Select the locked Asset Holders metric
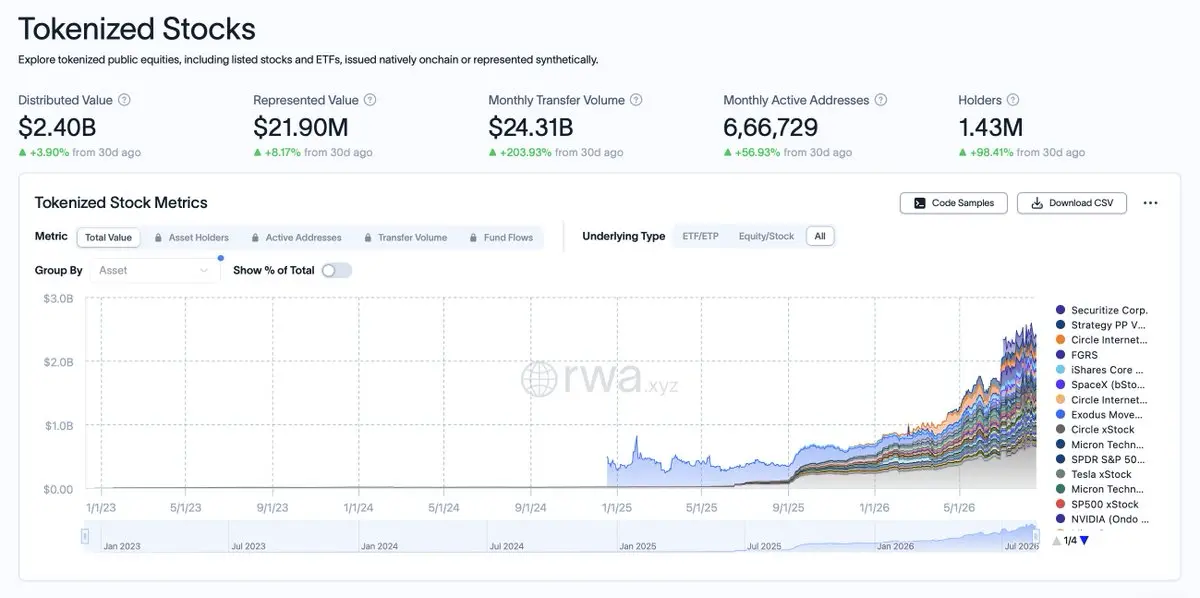 (x=192, y=238)
